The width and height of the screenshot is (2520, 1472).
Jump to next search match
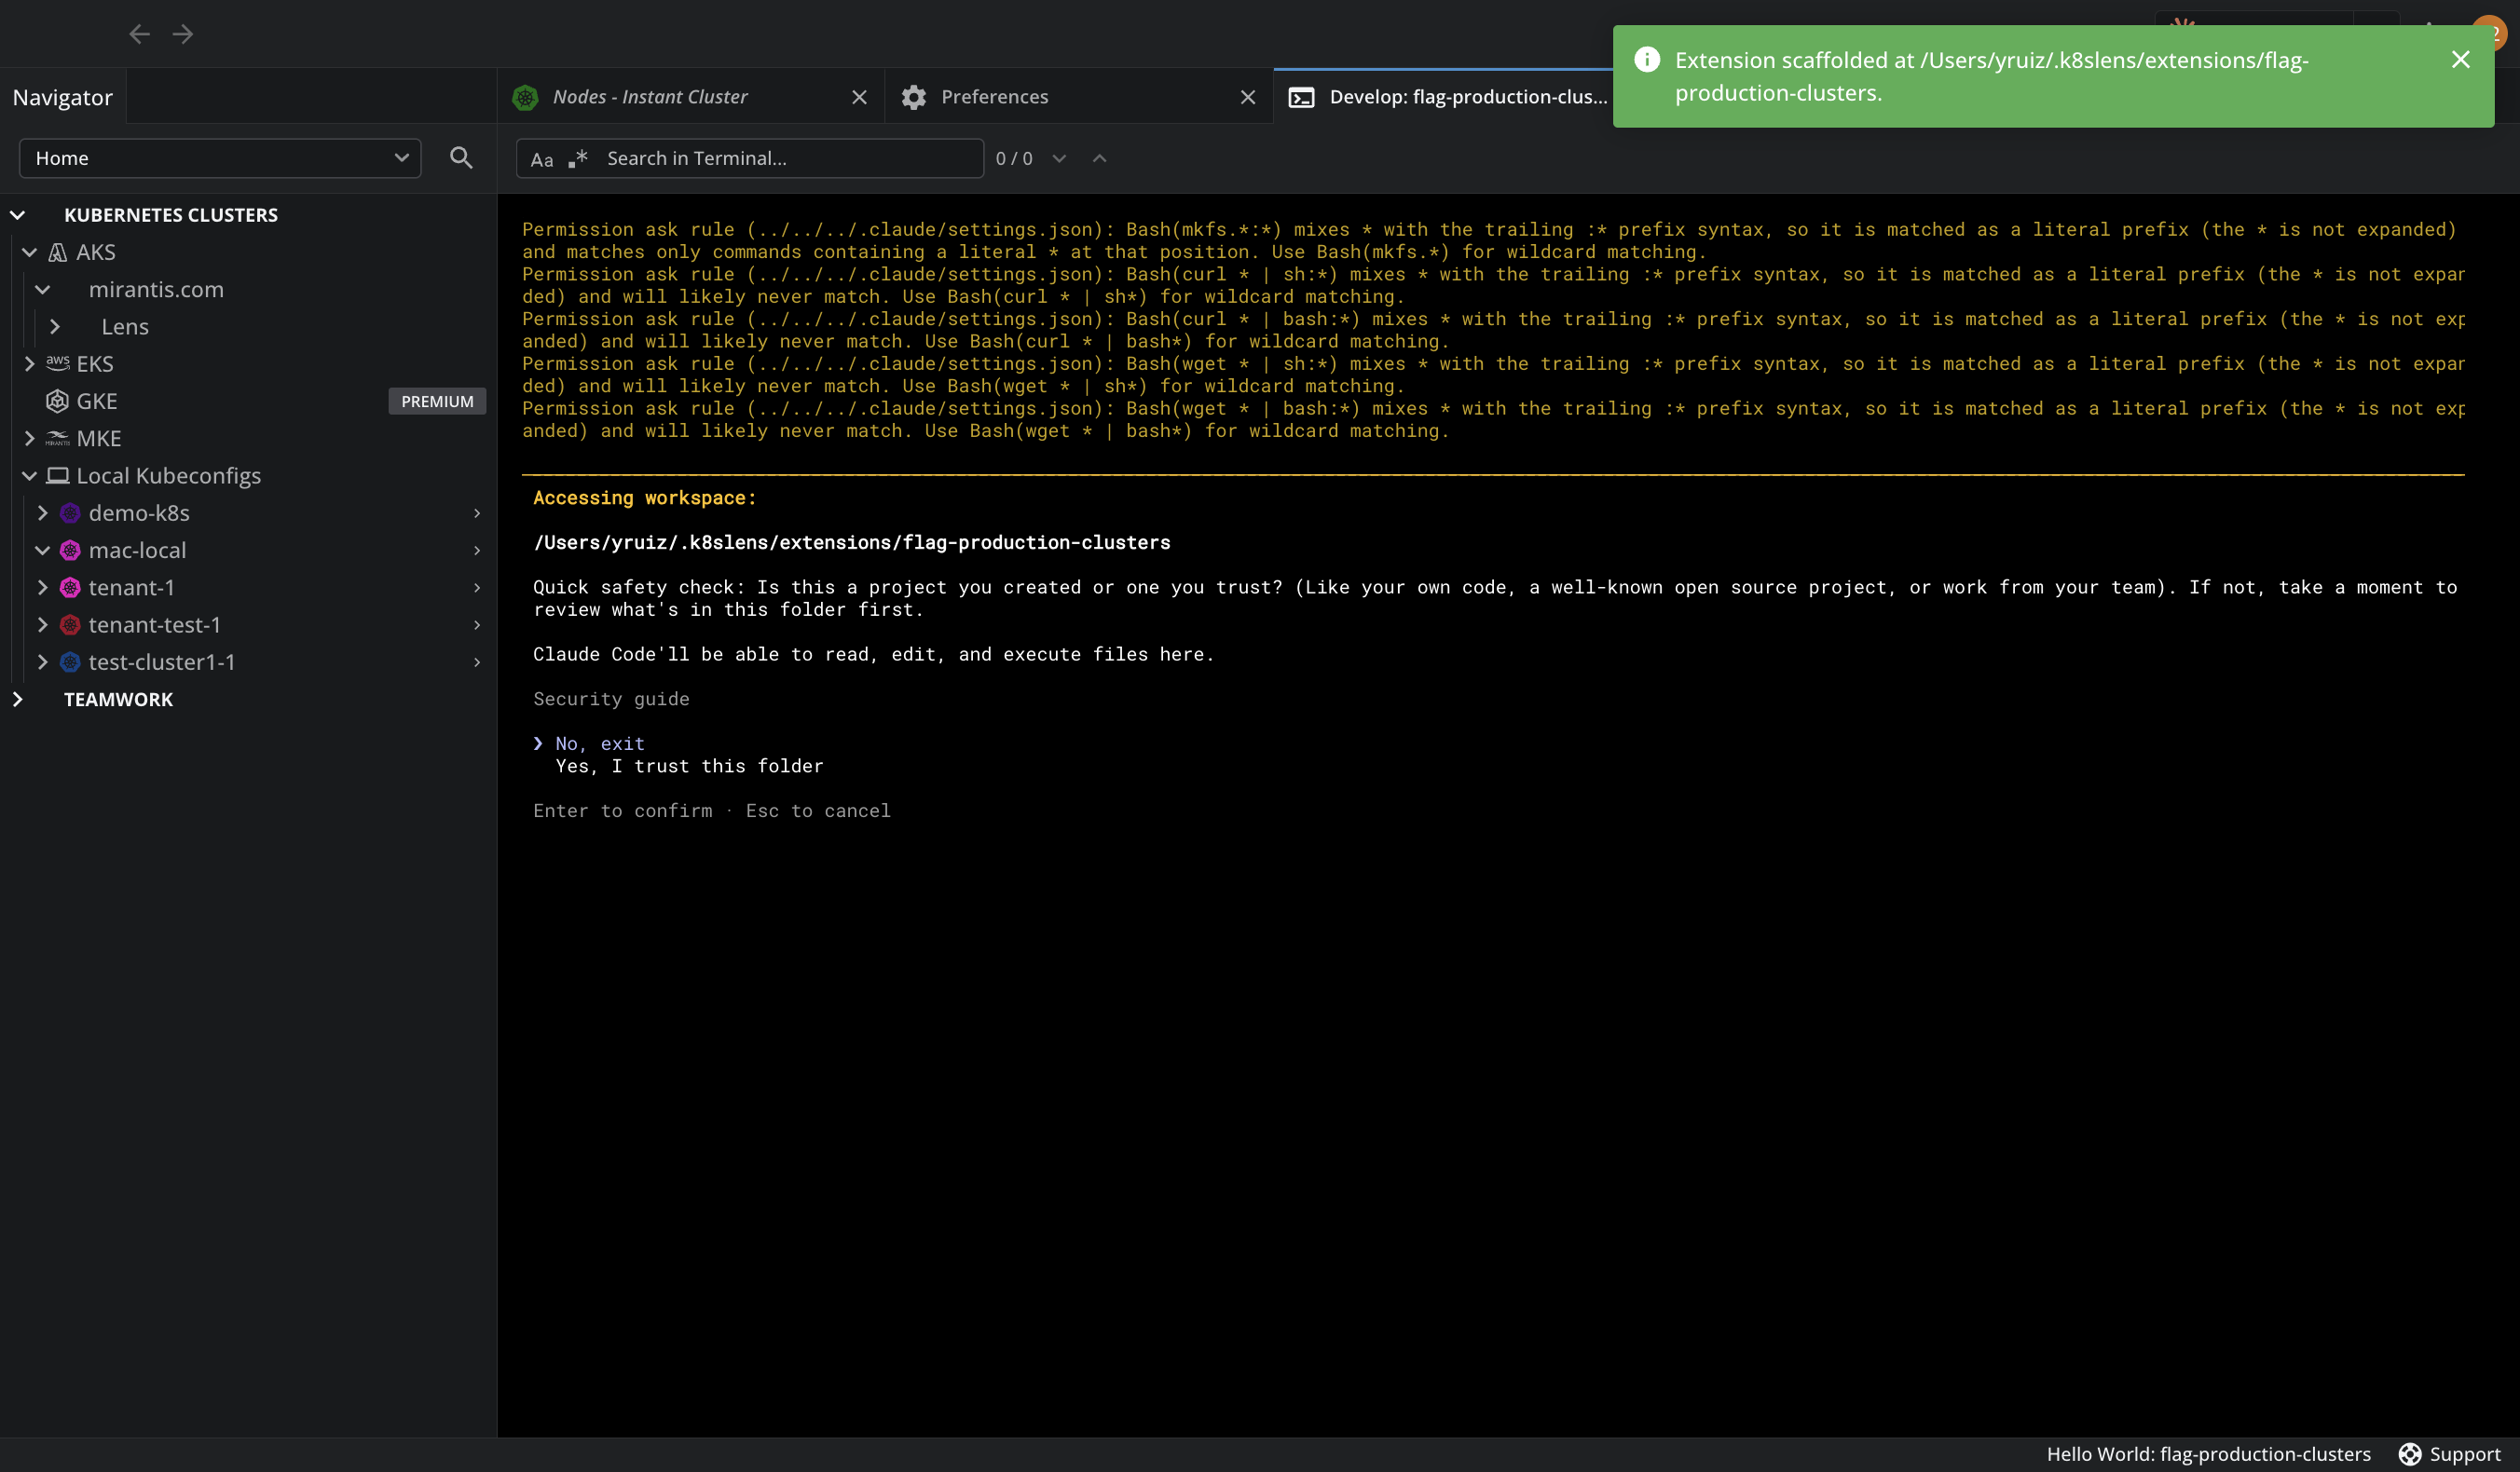coord(1059,159)
